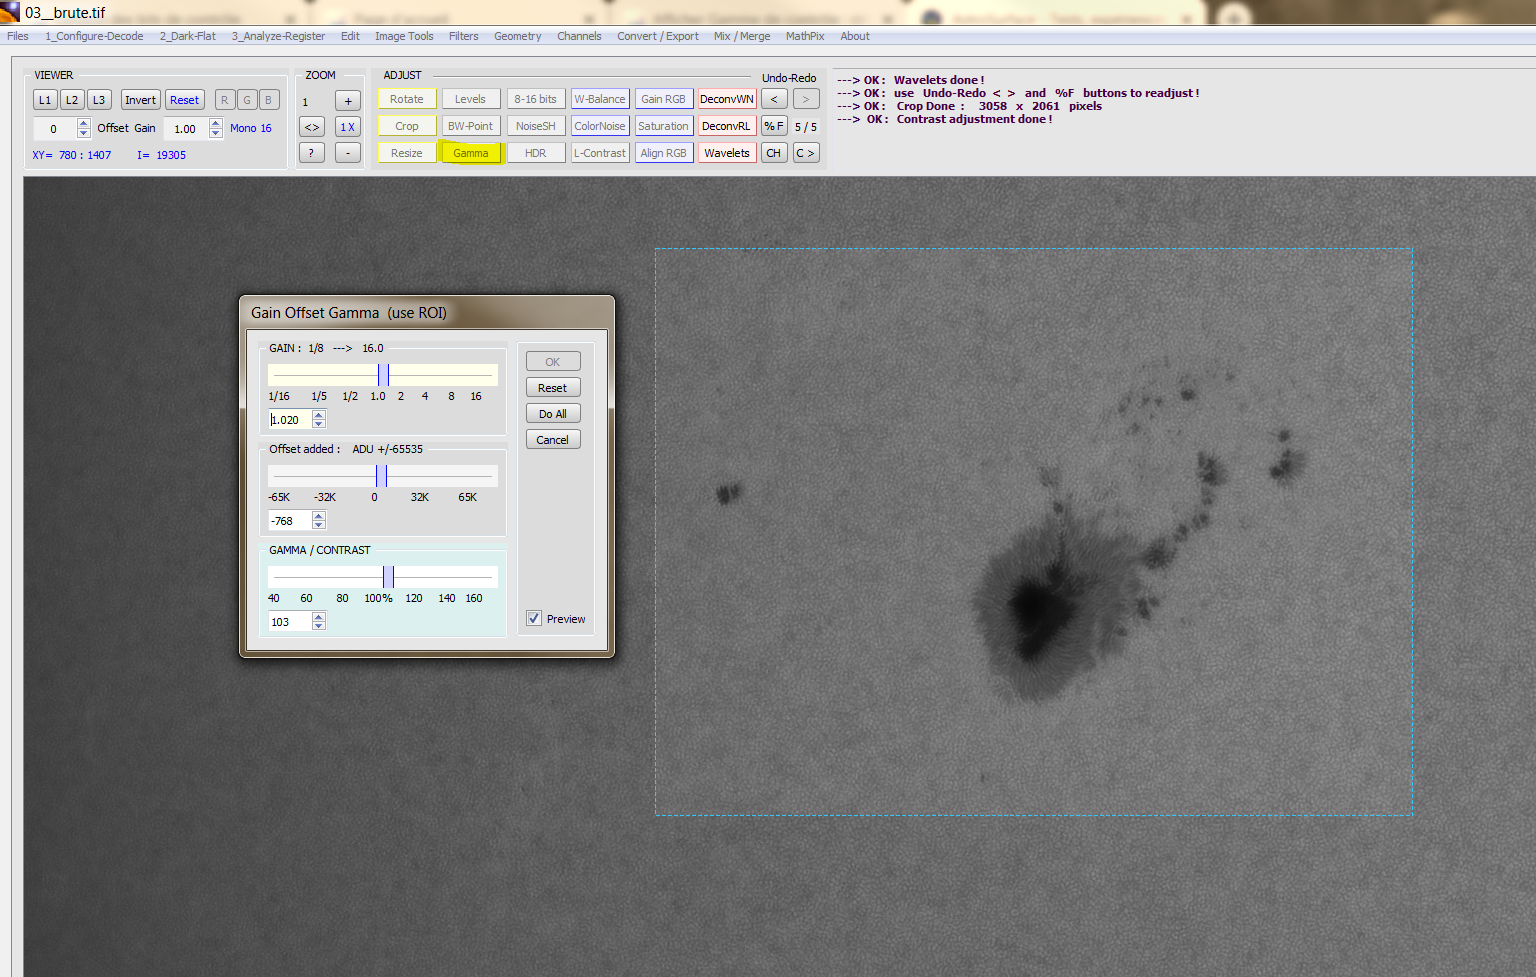The height and width of the screenshot is (977, 1536).
Task: Click the Gamma percentage value field
Action: (290, 622)
